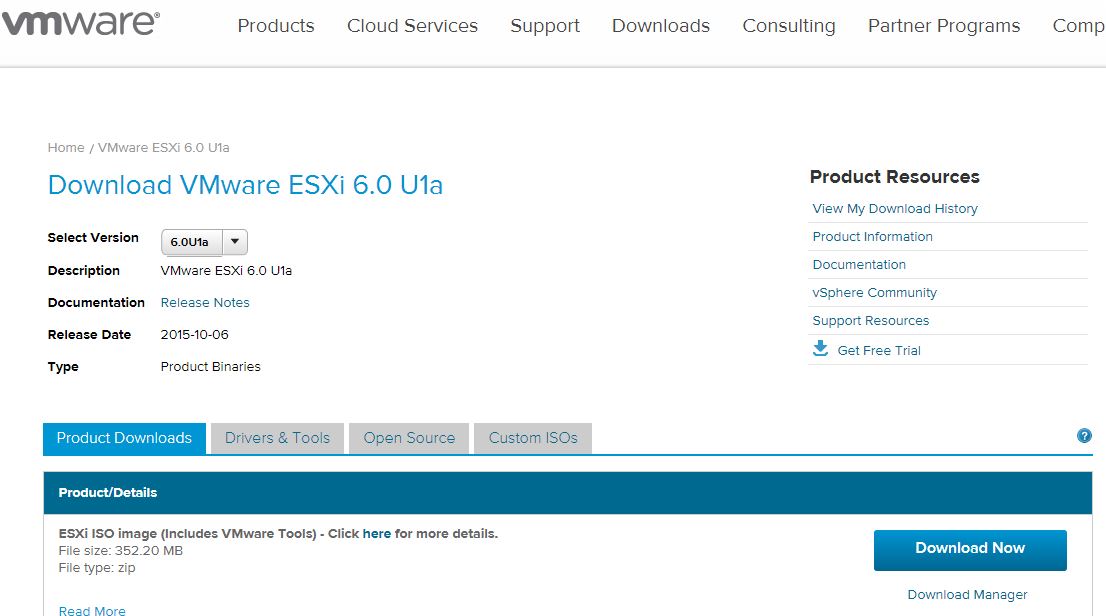Click the Home breadcrumb link
This screenshot has width=1106, height=616.
[66, 147]
